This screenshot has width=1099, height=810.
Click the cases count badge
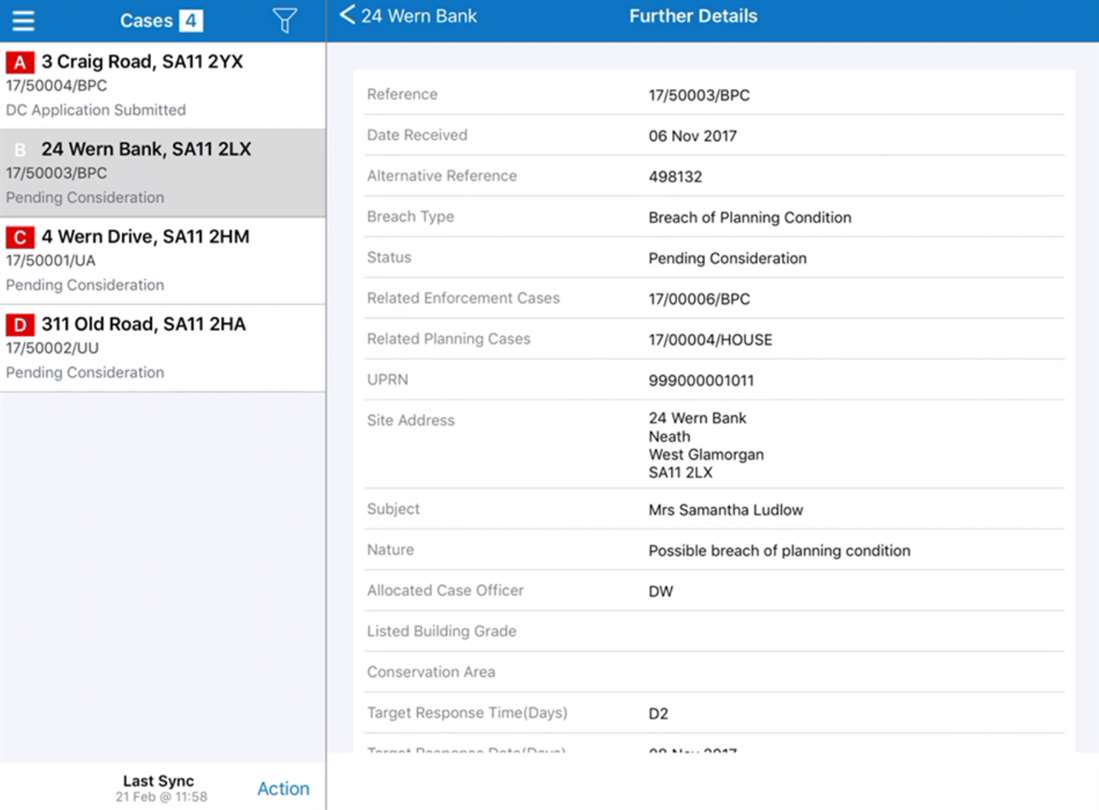(191, 21)
